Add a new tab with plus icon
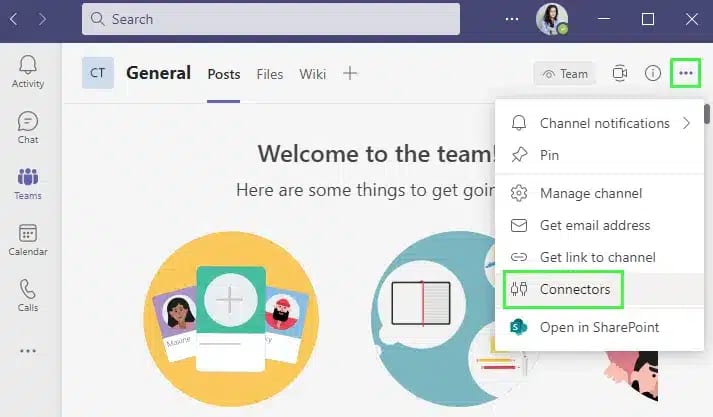713x417 pixels. 350,73
